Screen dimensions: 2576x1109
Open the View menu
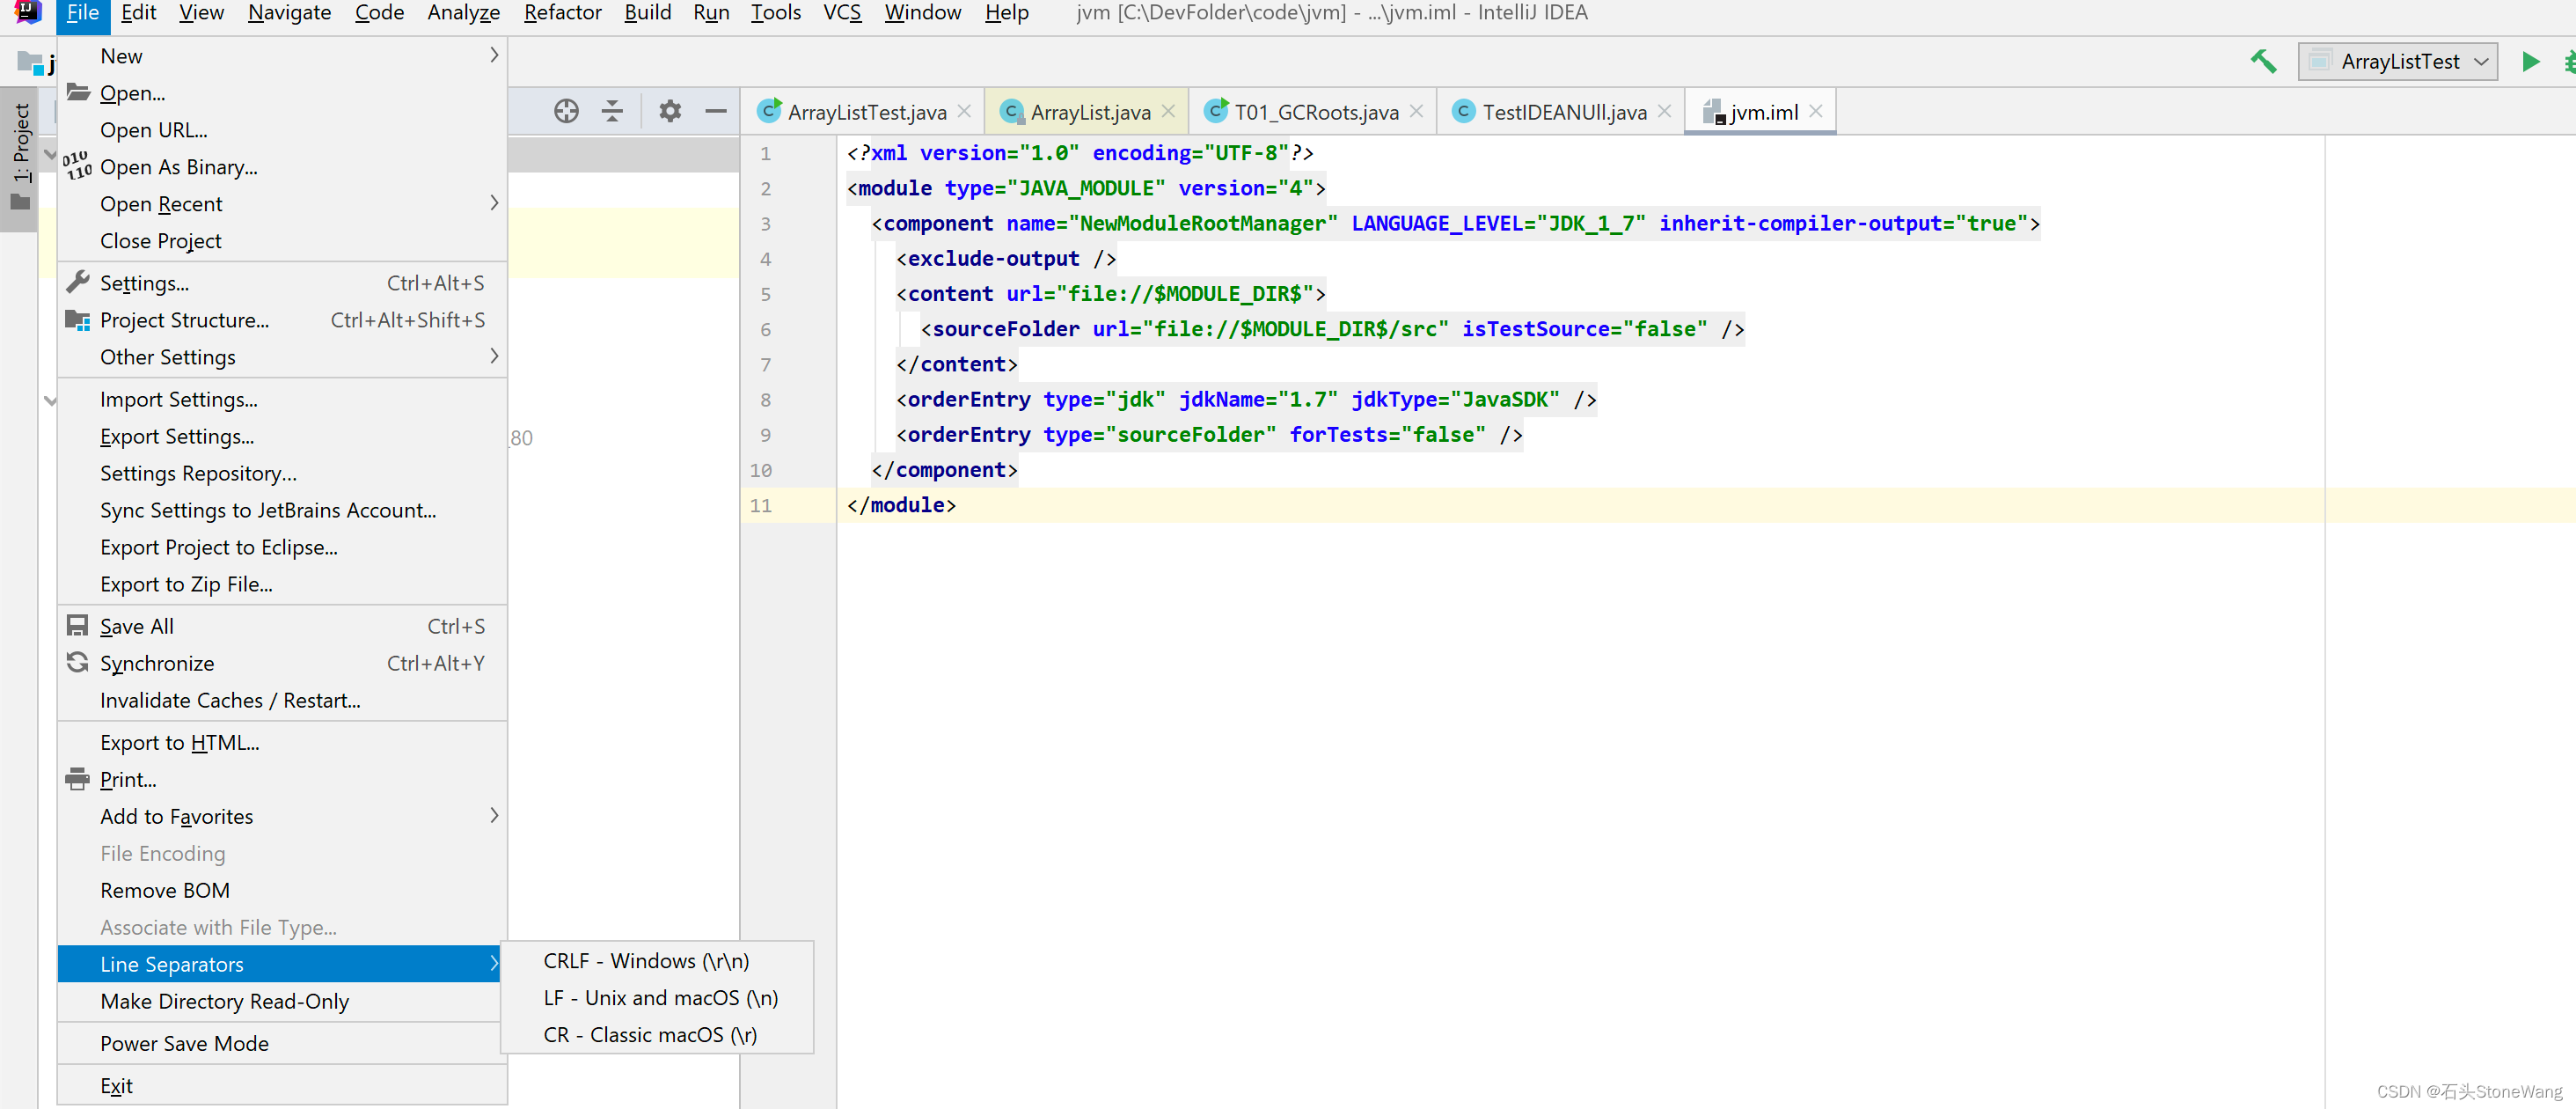tap(201, 12)
